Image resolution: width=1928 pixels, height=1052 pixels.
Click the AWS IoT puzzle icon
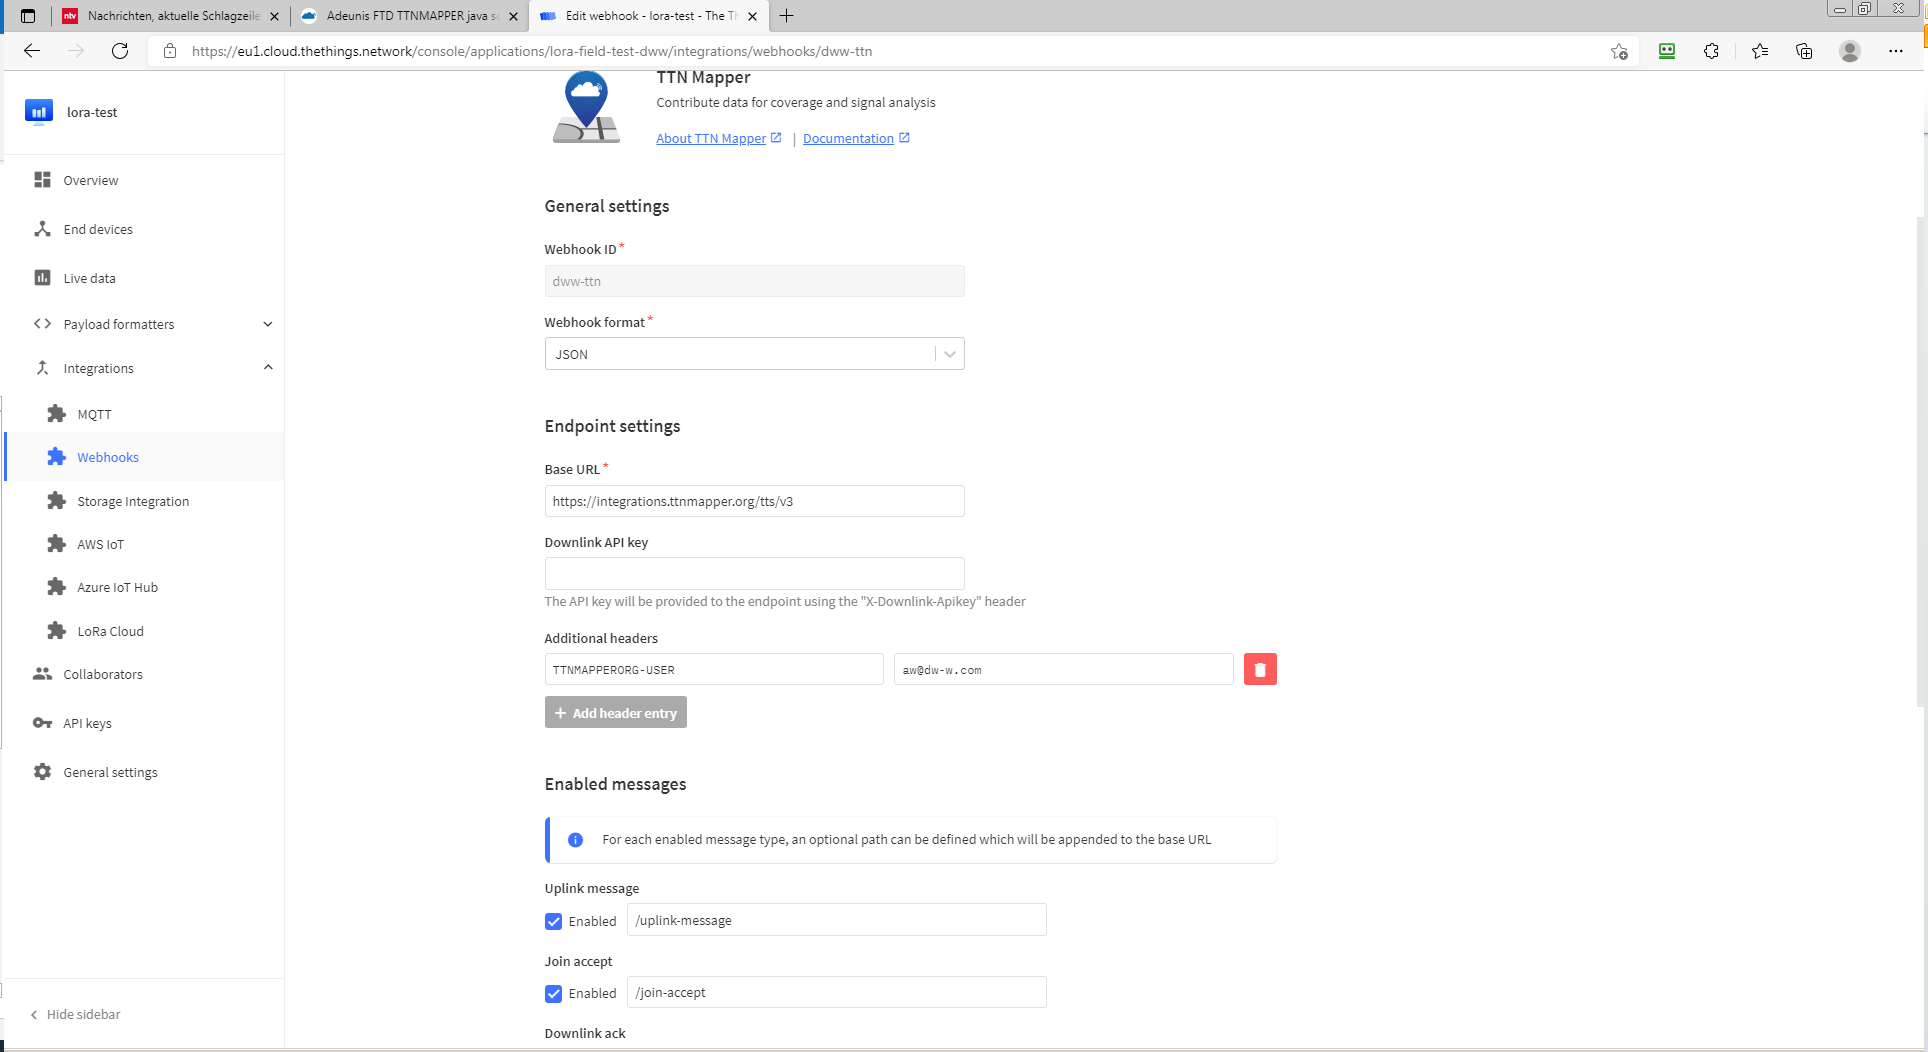click(57, 543)
